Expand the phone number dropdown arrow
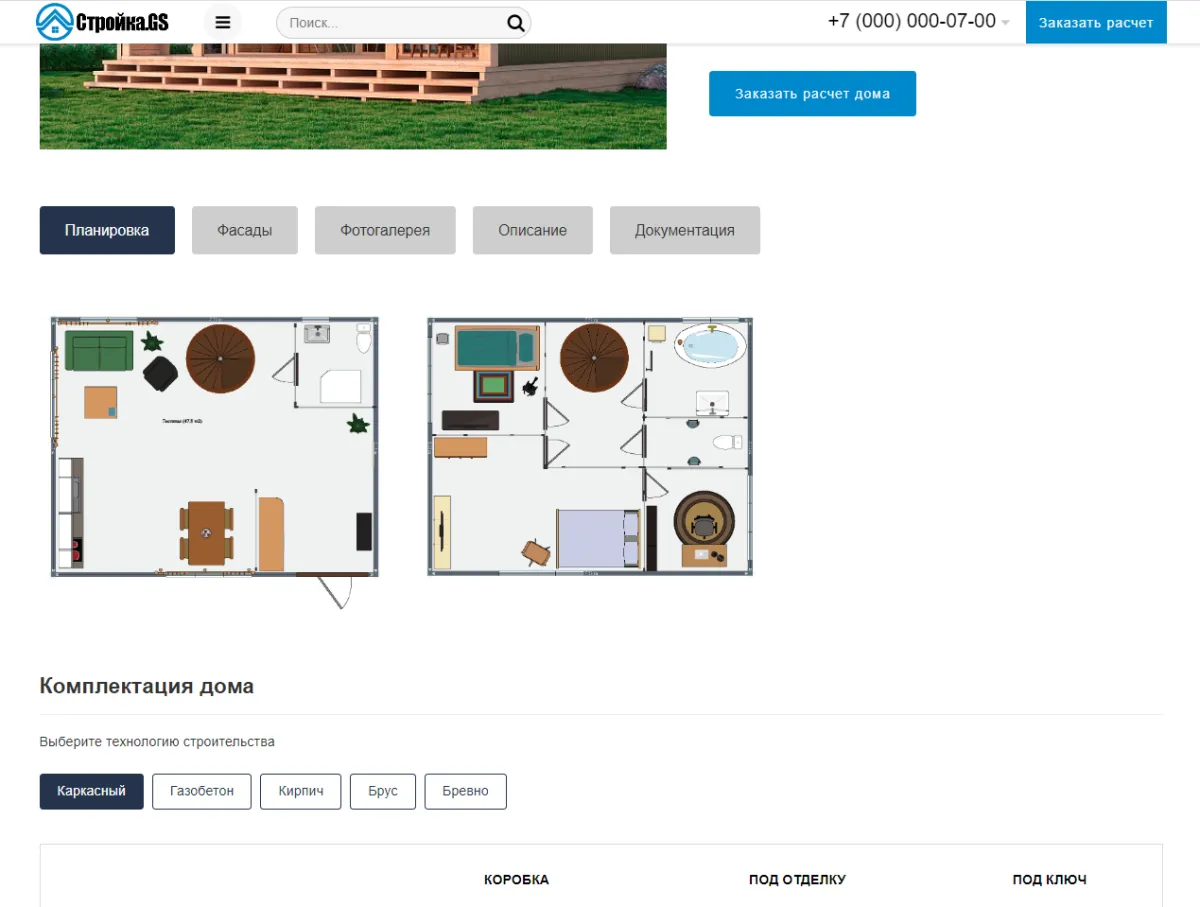The width and height of the screenshot is (1200, 907). coord(1005,23)
